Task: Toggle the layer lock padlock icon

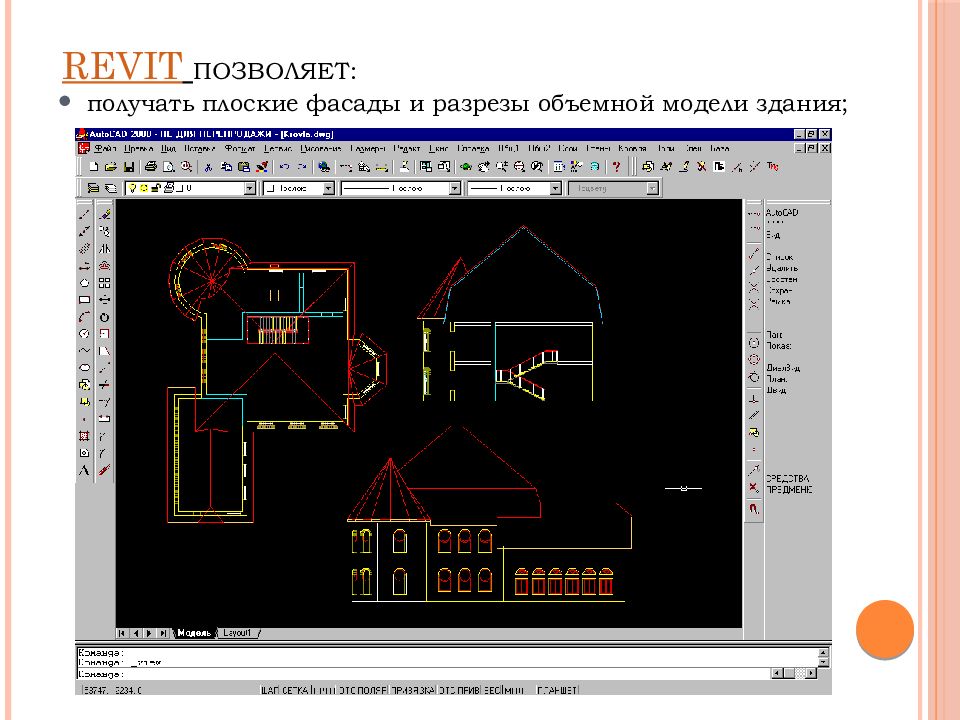Action: [156, 188]
